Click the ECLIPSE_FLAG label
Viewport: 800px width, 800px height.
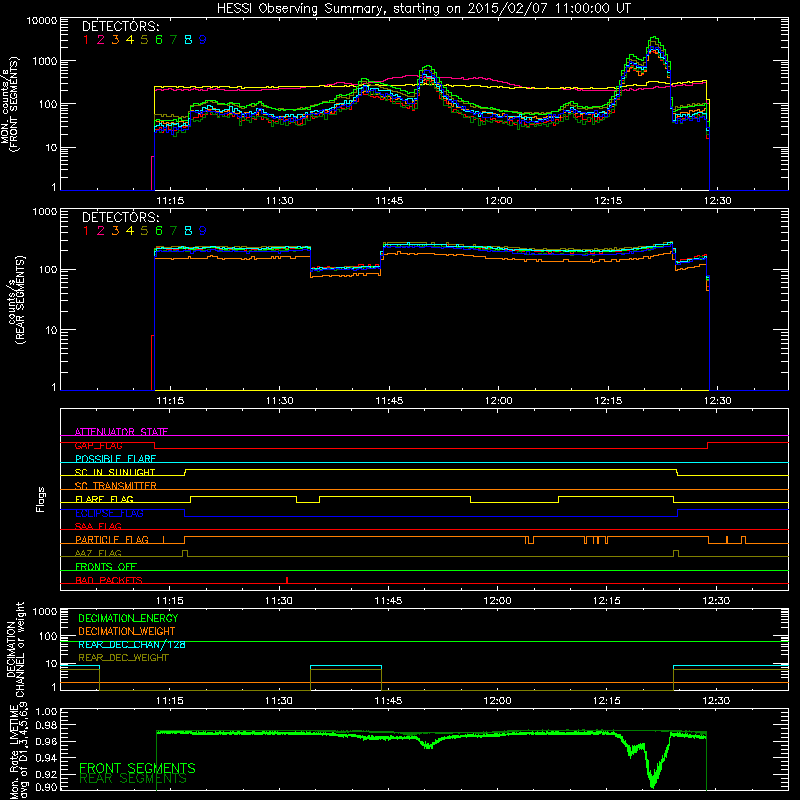(109, 513)
